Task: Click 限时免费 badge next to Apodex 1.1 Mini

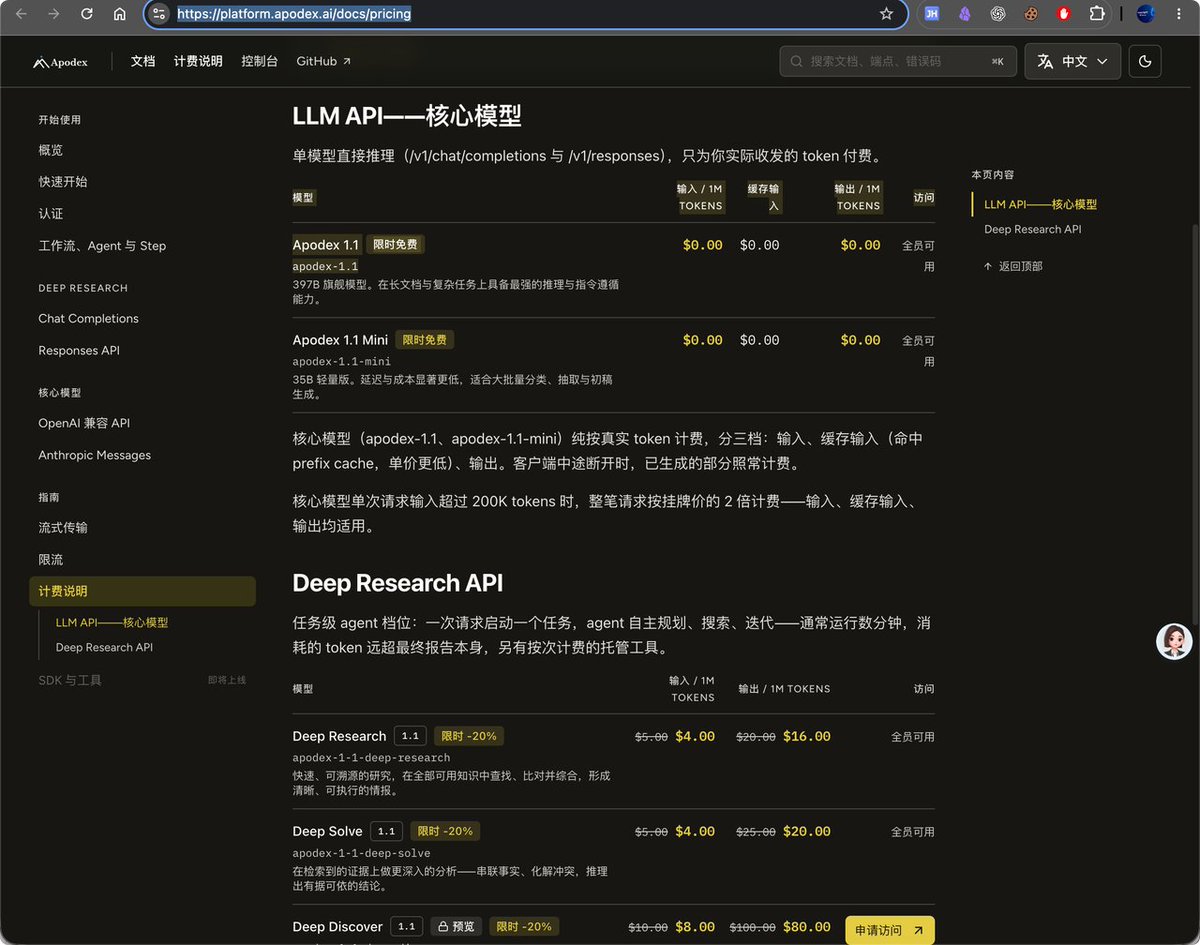Action: 424,340
